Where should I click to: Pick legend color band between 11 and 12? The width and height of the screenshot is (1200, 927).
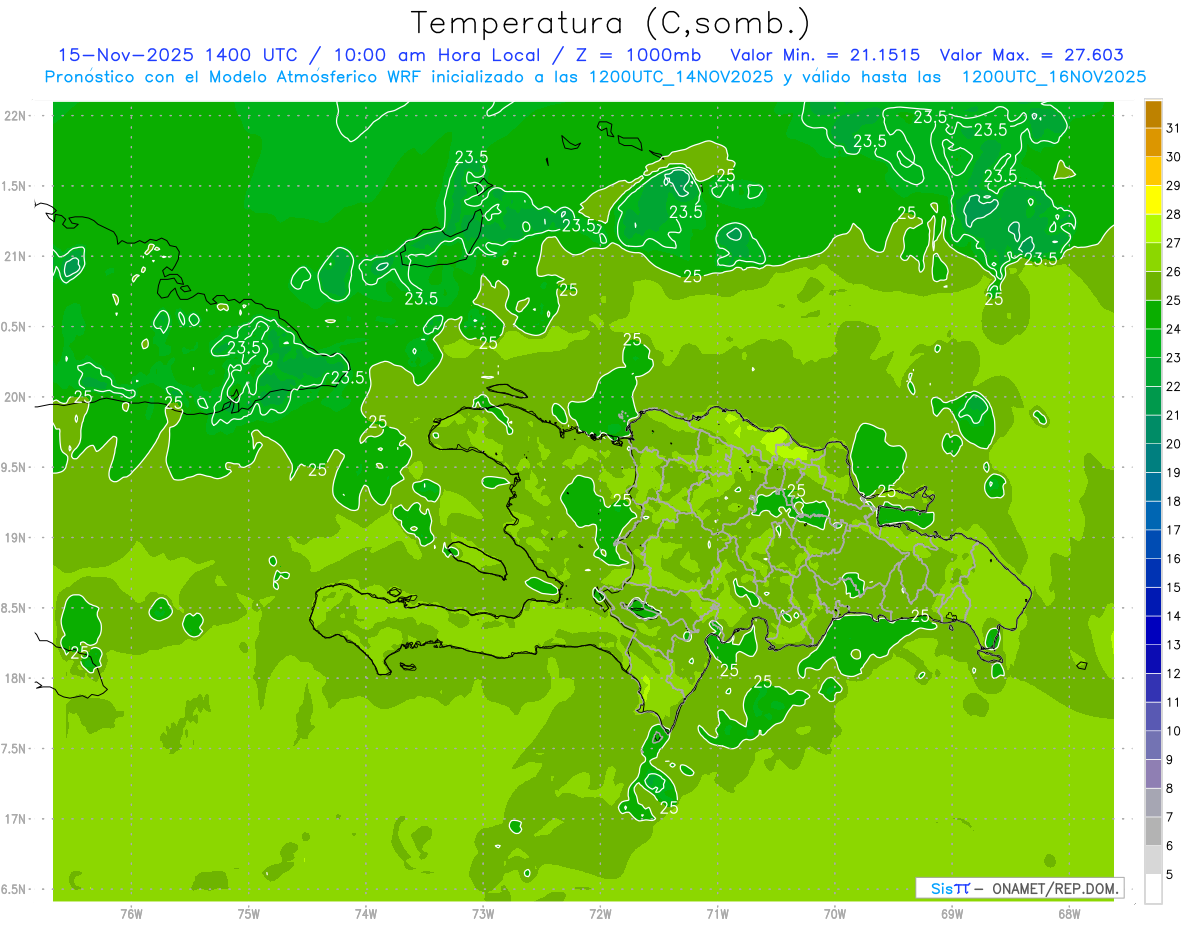coord(1153,688)
